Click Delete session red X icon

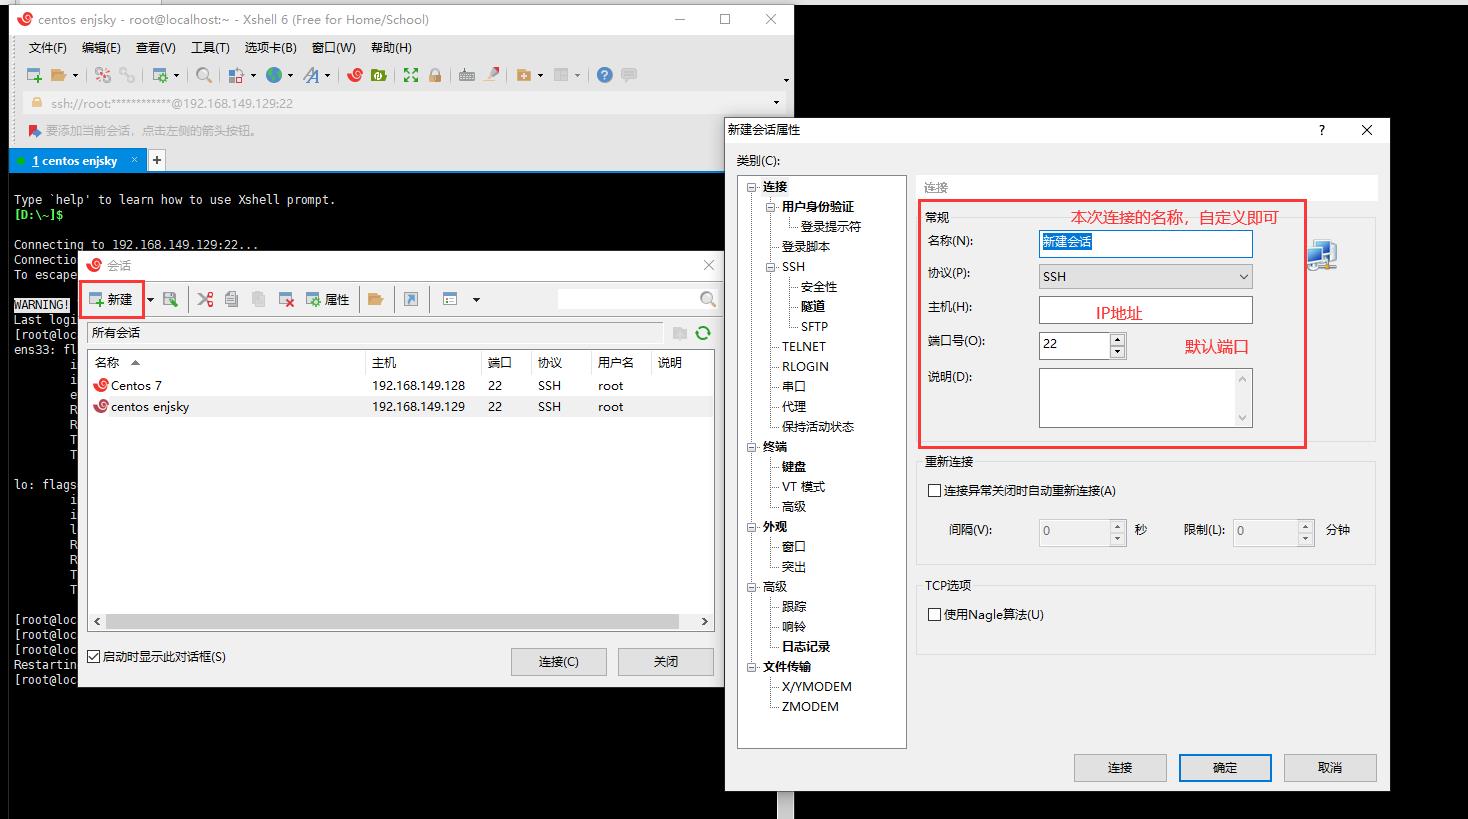(286, 299)
